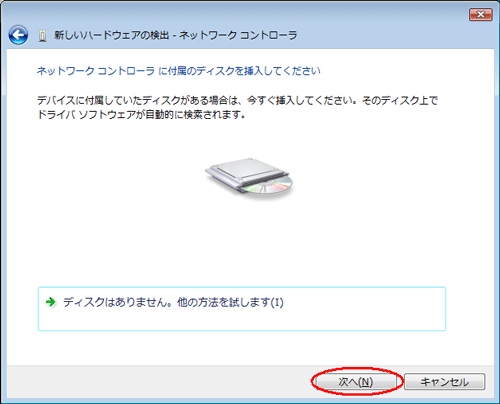Click blank white area below drive image
500x404 pixels.
pyautogui.click(x=249, y=240)
